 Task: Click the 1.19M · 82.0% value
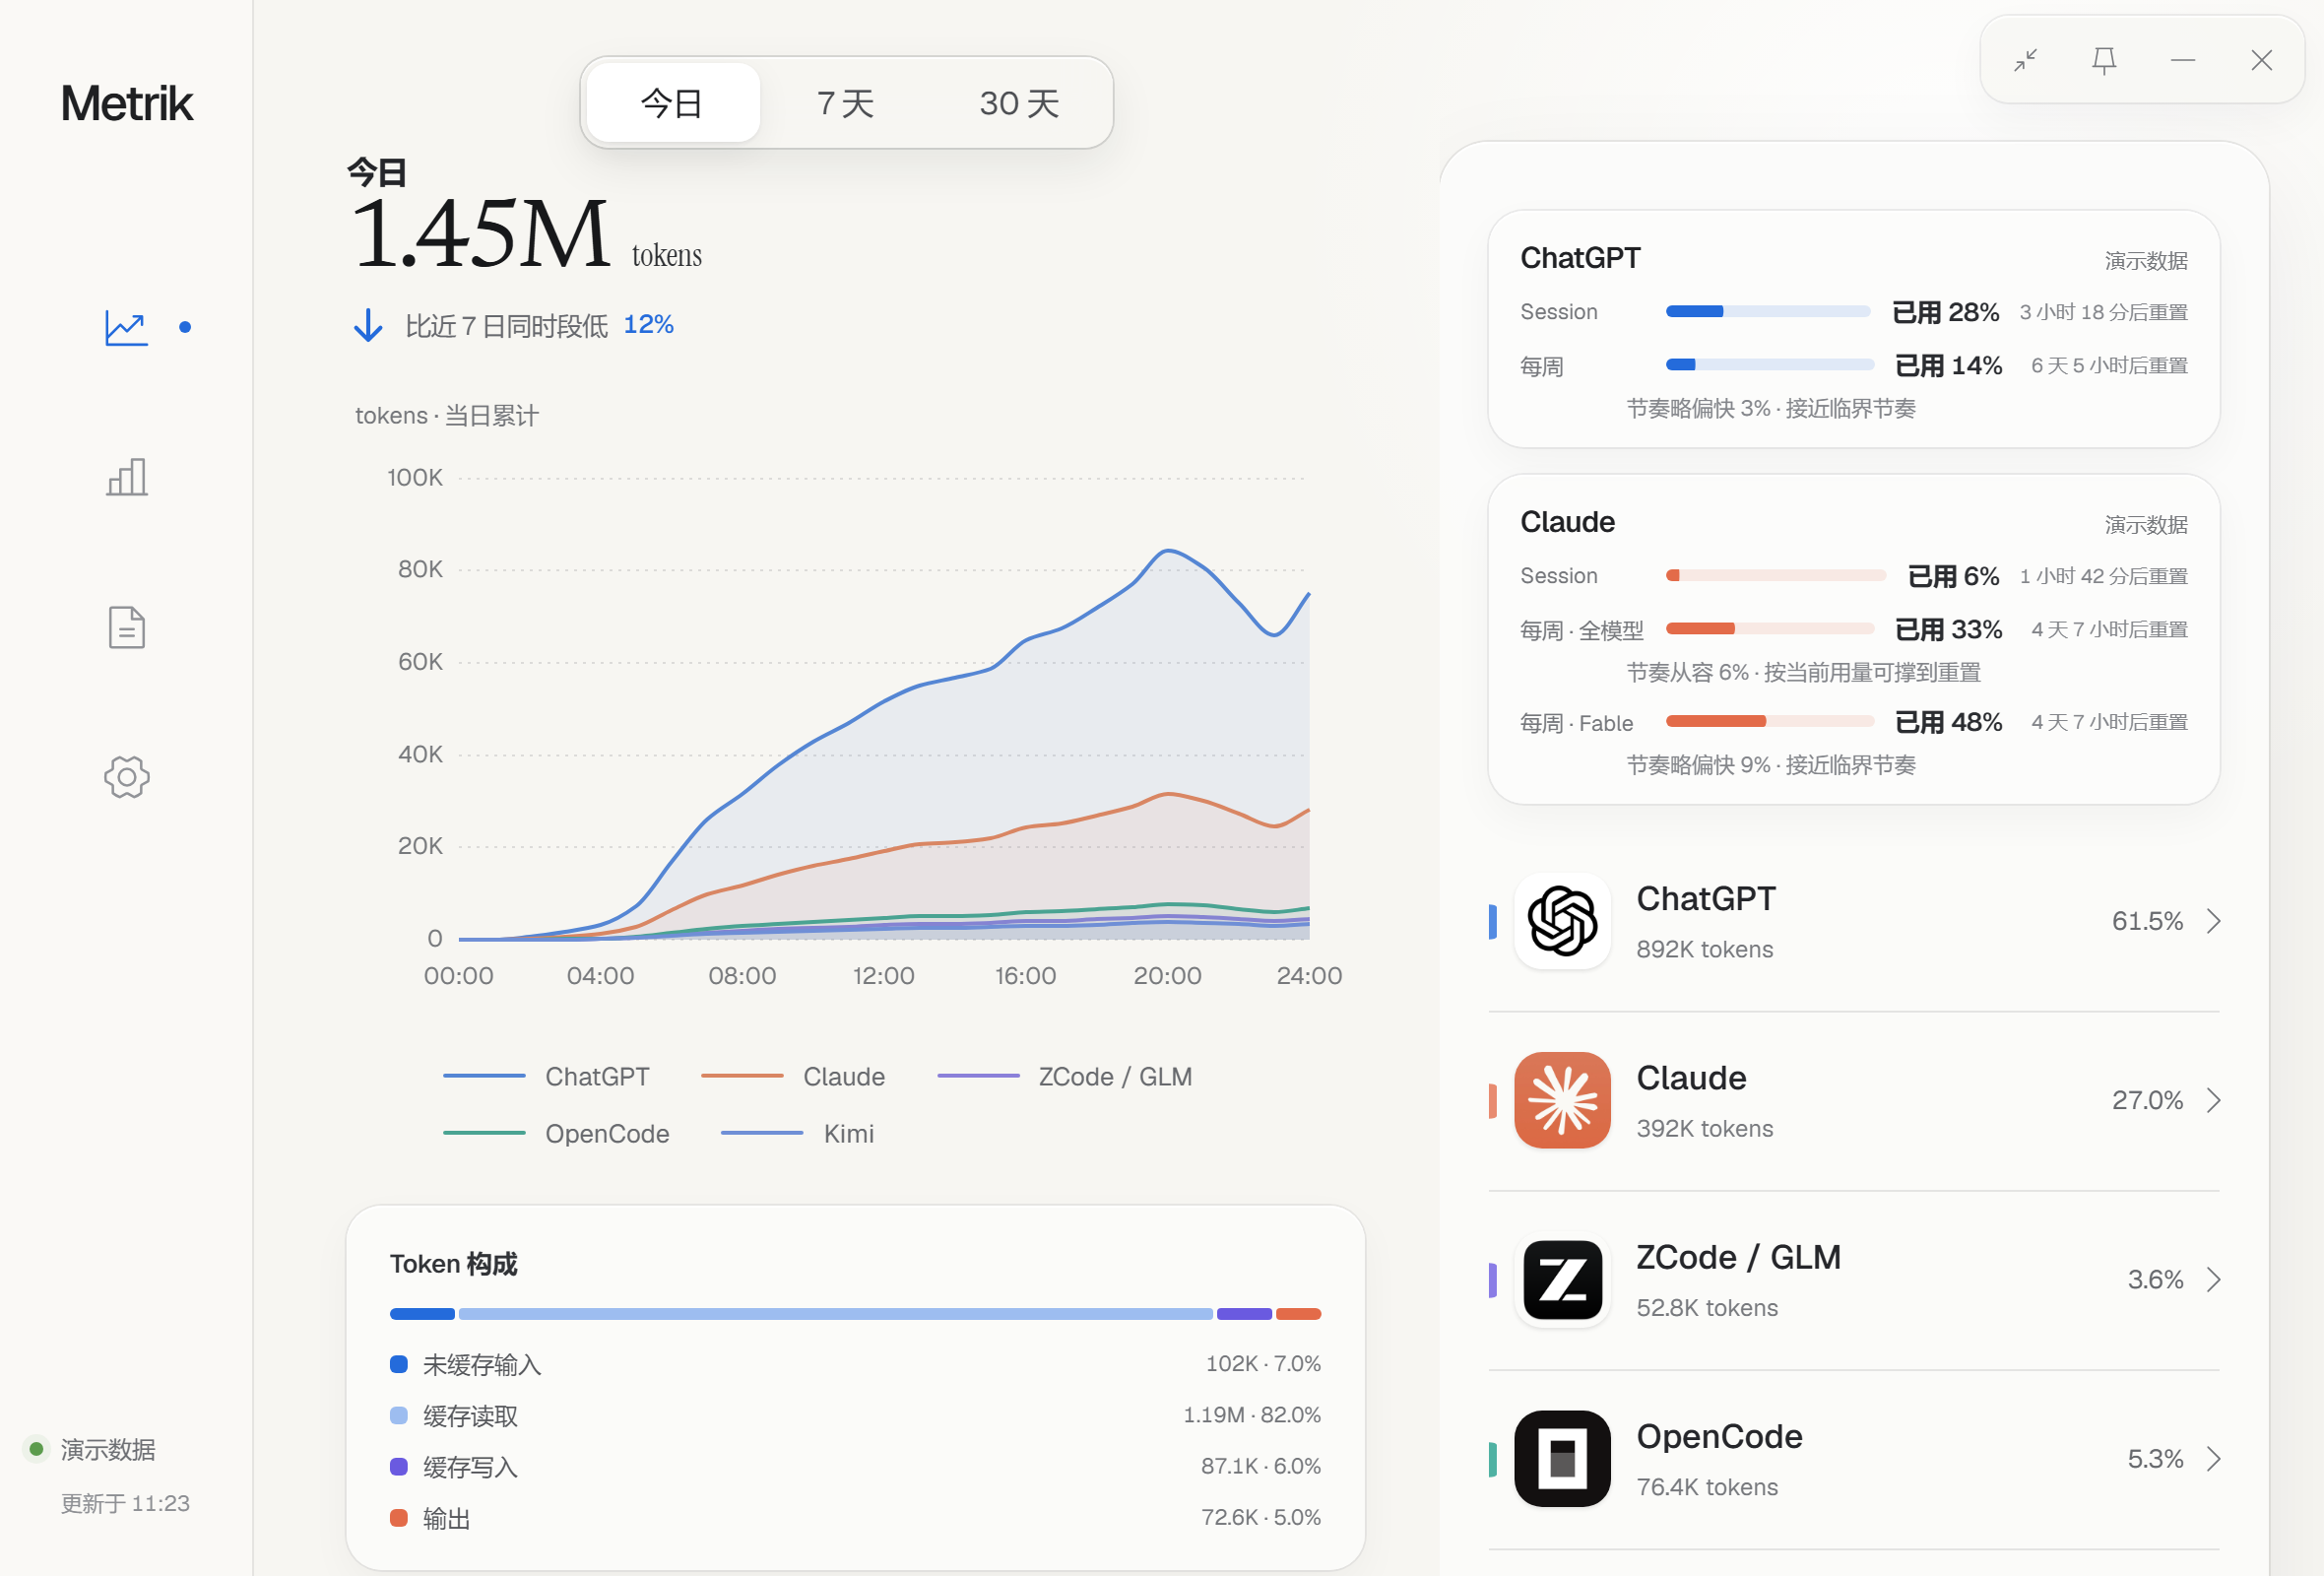click(1252, 1415)
